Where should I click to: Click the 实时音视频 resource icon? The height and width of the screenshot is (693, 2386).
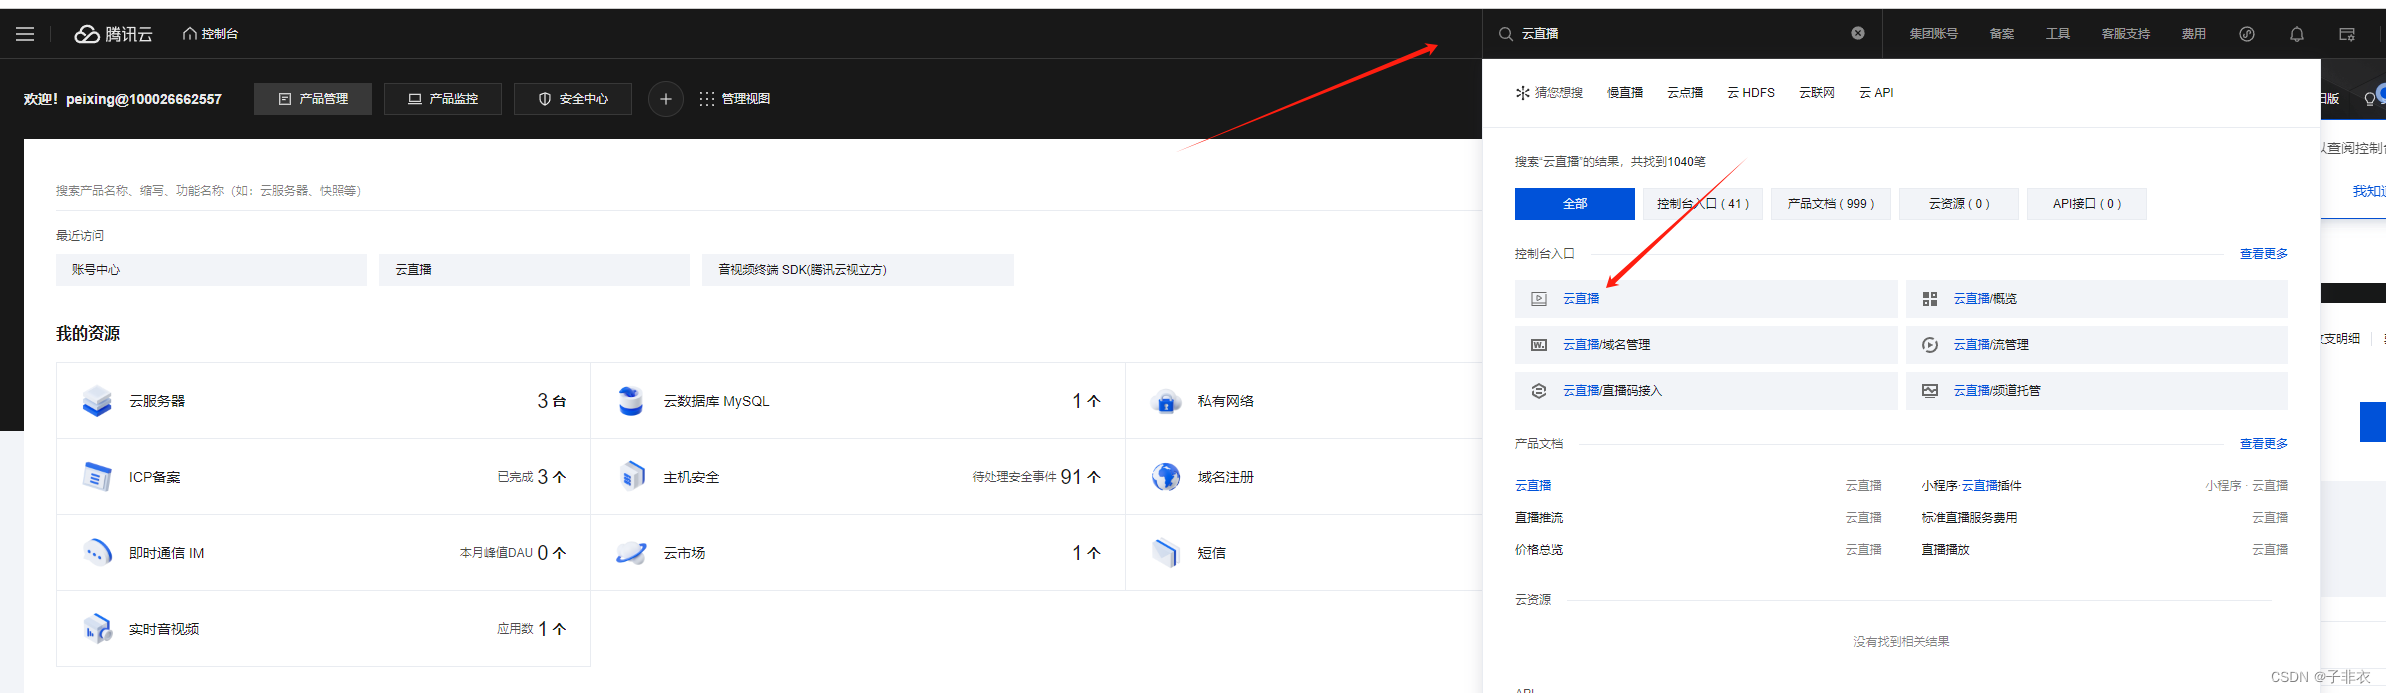97,629
